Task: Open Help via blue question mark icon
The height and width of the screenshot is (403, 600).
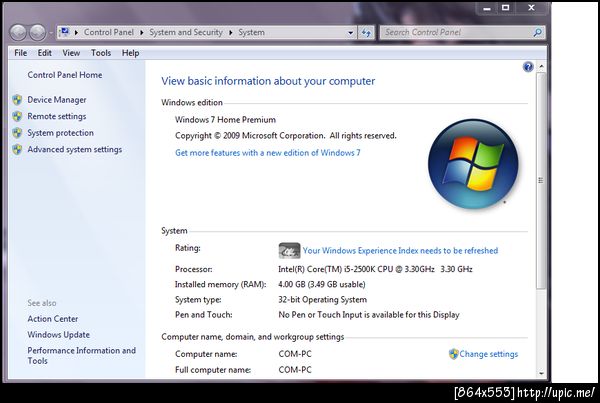Action: point(528,67)
